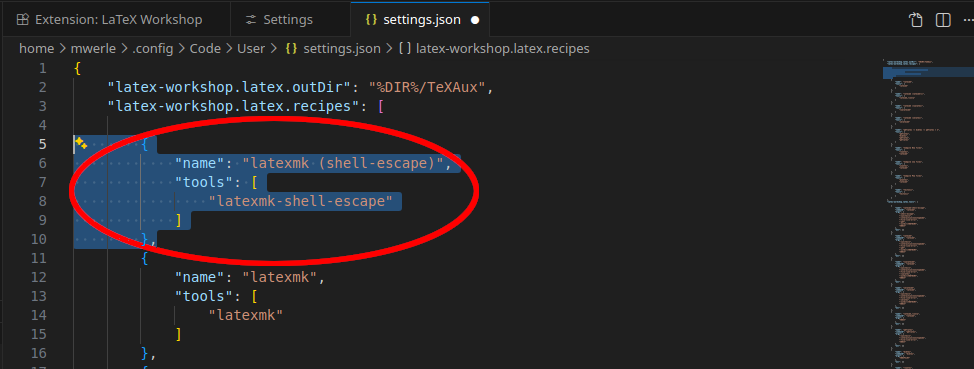Split the editor to the right
This screenshot has height=369, width=974.
[x=943, y=20]
